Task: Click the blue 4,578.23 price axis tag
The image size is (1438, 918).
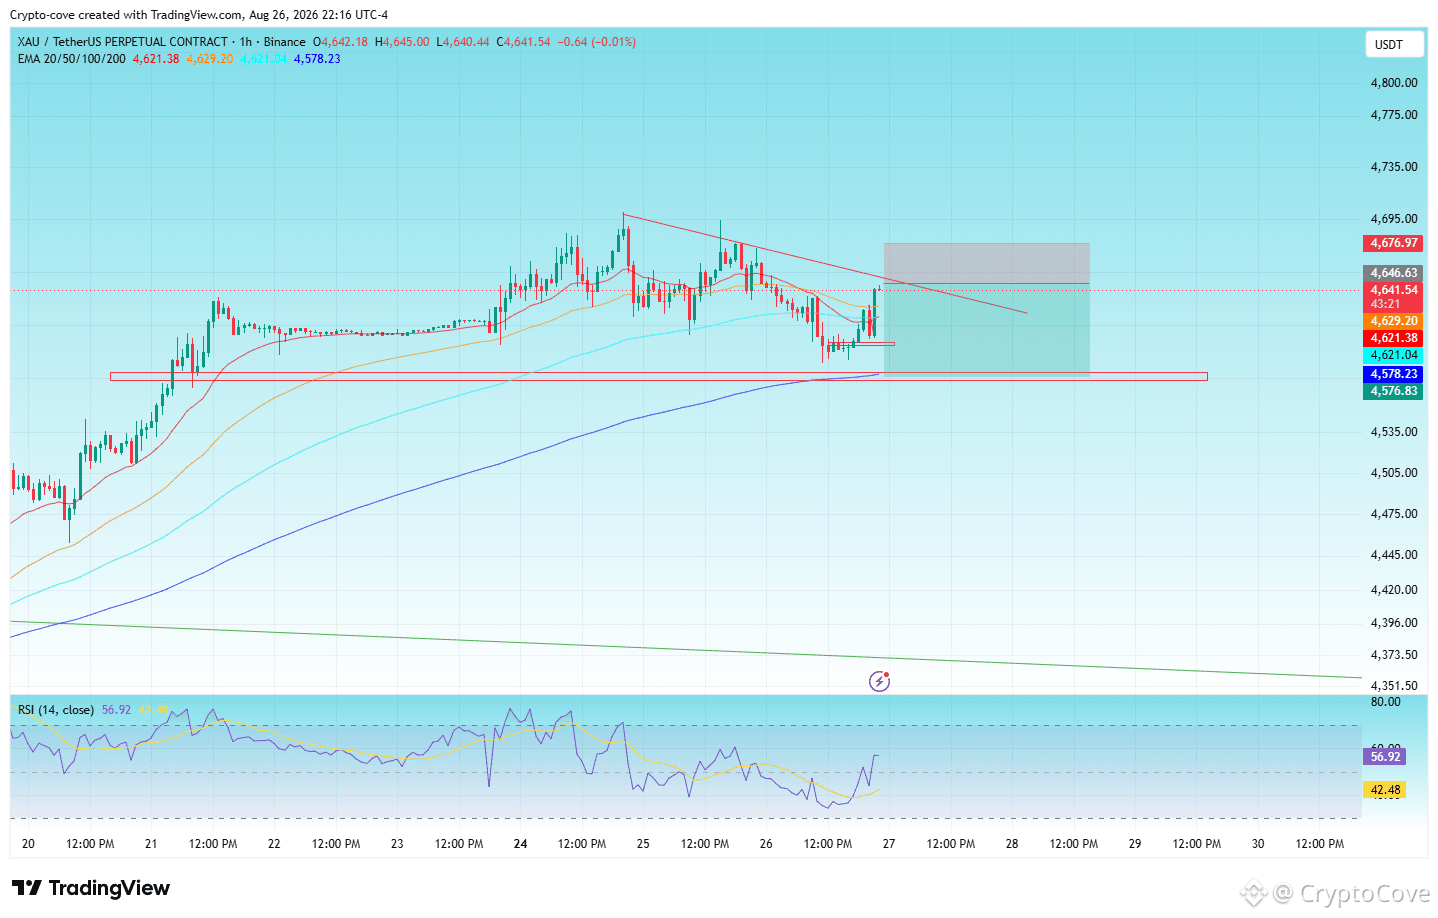Action: 1394,374
